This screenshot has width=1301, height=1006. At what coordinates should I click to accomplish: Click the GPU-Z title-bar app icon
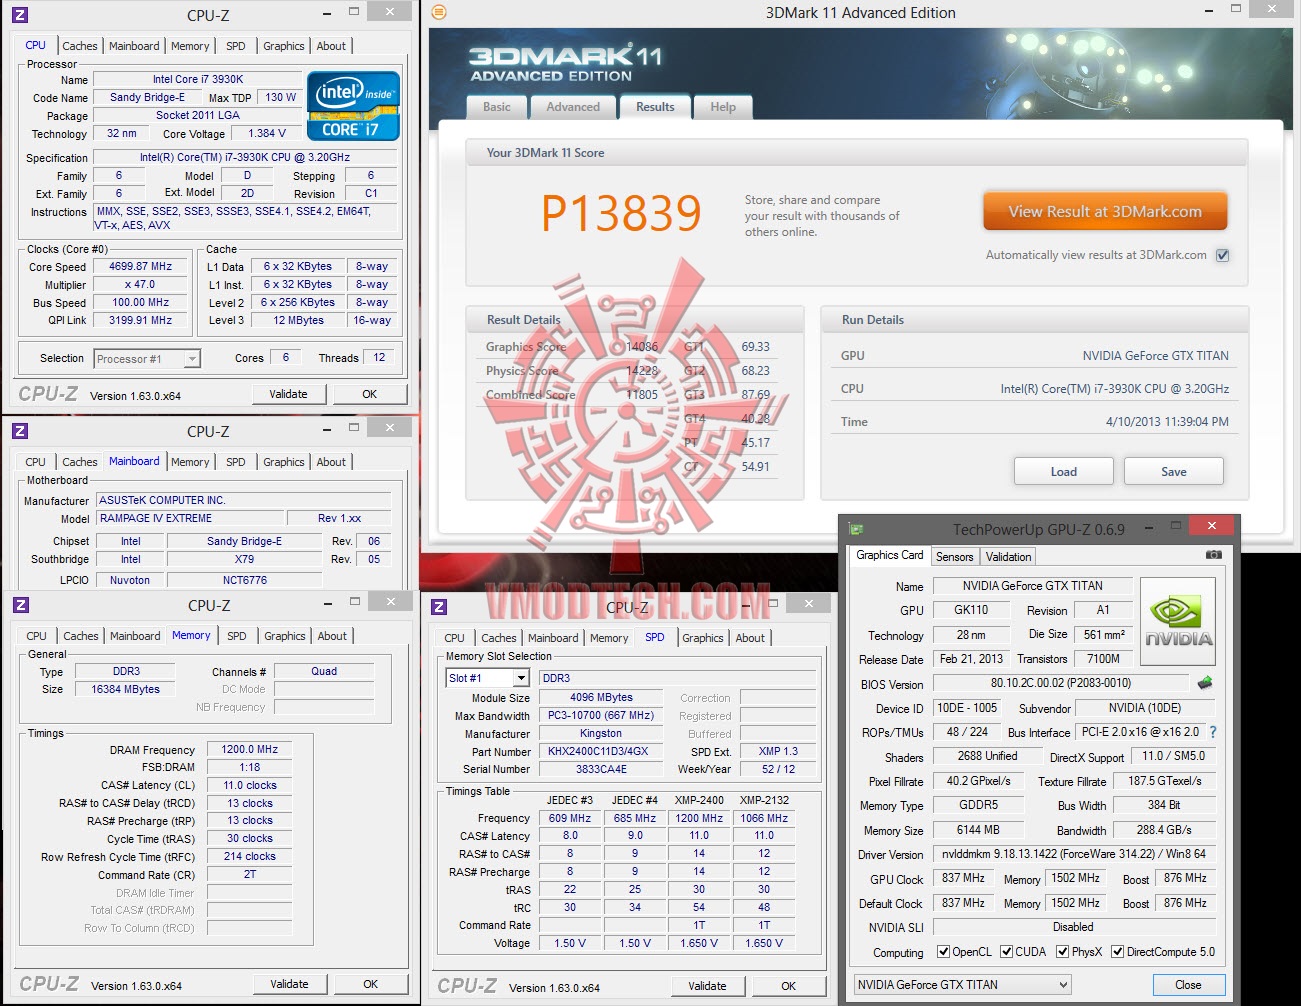856,528
